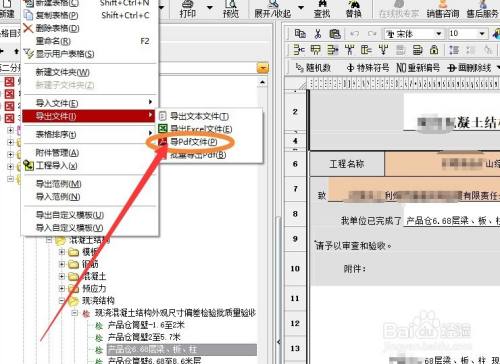The width and height of the screenshot is (500, 364).
Task: Click the 画删除线 strikethrough tool
Action: [469, 68]
